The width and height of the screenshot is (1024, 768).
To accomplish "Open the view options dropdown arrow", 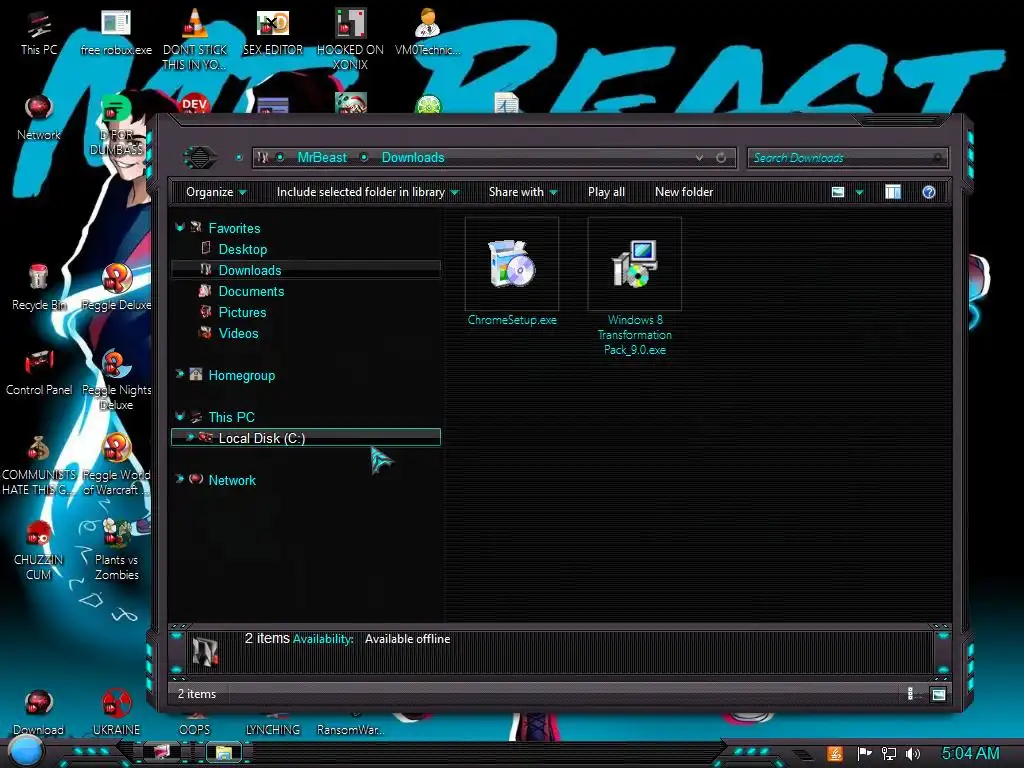I will (x=859, y=192).
